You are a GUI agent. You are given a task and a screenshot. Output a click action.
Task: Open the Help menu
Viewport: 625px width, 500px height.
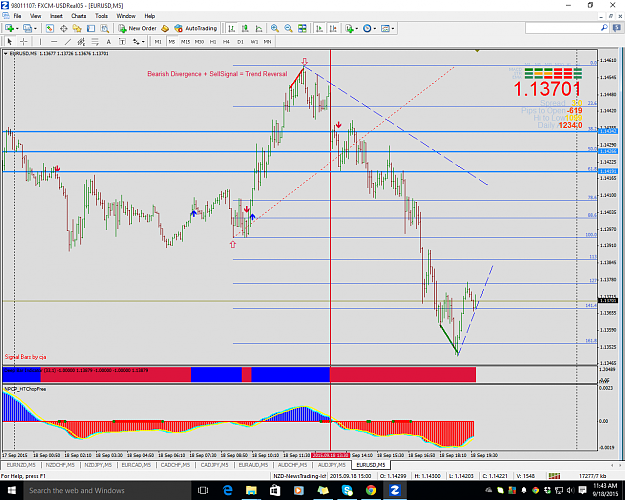pos(149,16)
